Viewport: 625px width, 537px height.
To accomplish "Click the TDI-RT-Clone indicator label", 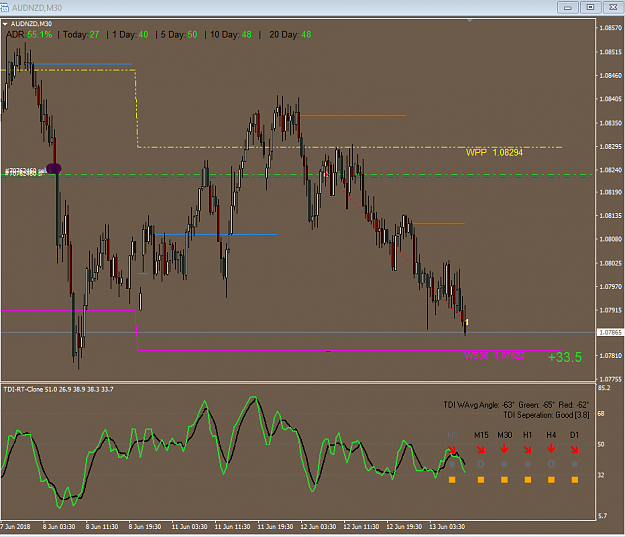I will coord(59,389).
